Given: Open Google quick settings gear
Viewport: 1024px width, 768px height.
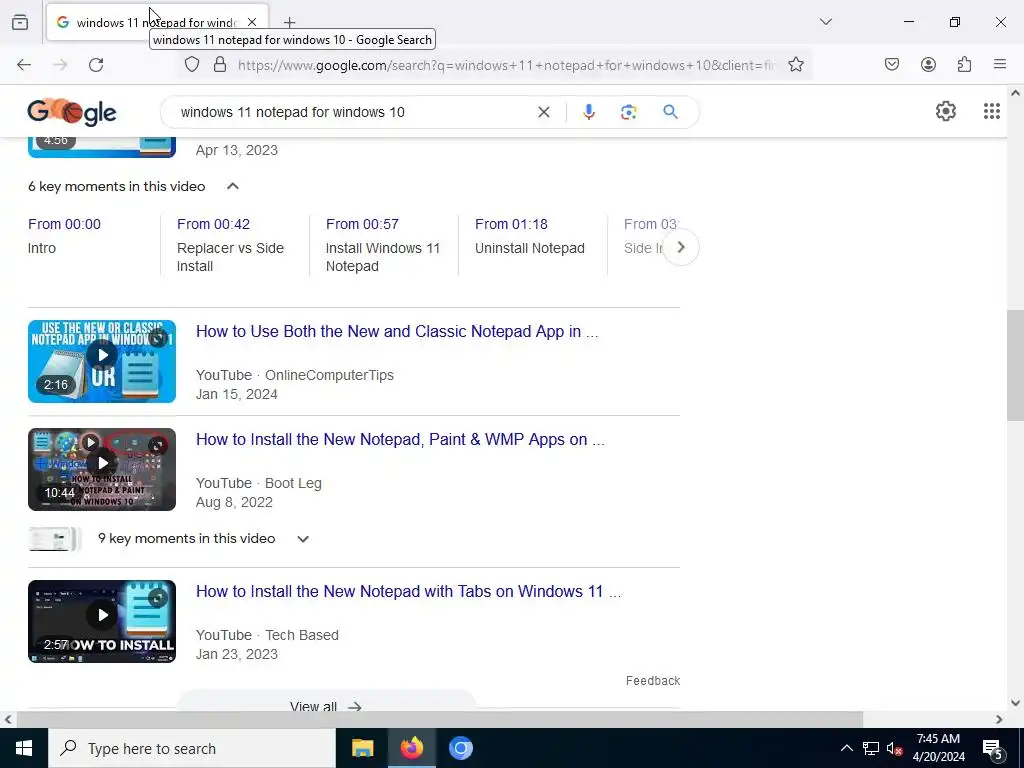Looking at the screenshot, I should click(x=946, y=112).
